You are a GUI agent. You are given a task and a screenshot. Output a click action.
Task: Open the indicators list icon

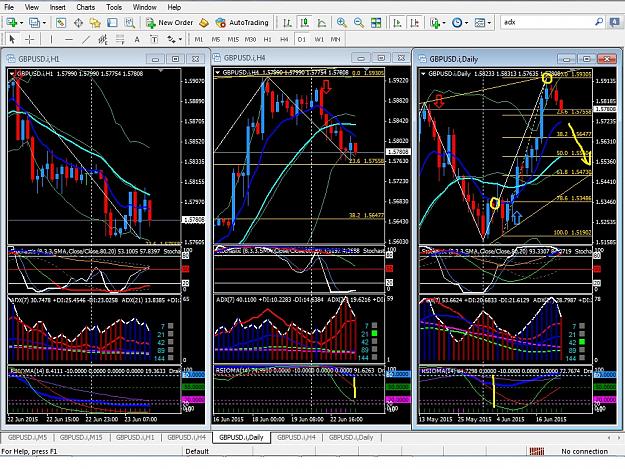[435, 23]
